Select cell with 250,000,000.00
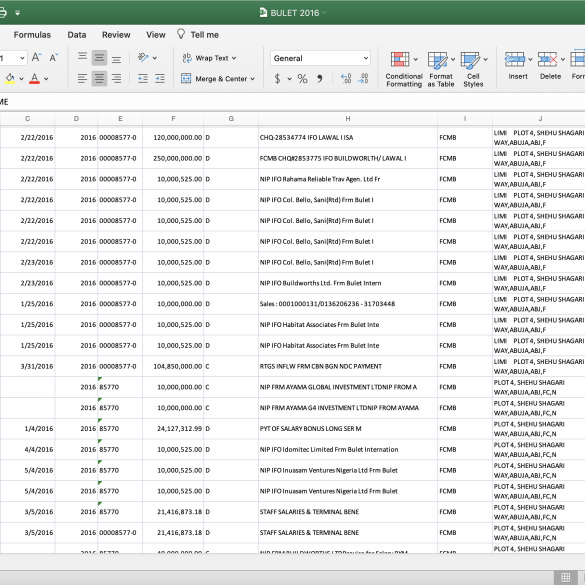This screenshot has height=585, width=585. pos(173,159)
